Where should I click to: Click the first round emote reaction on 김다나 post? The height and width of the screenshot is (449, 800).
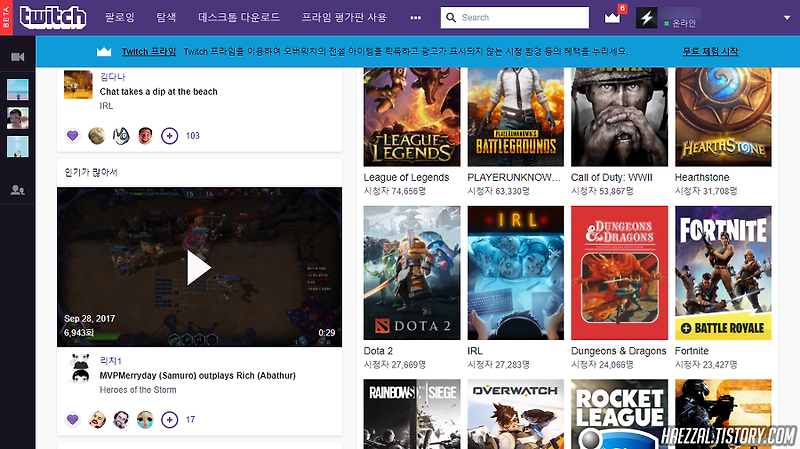[x=96, y=136]
